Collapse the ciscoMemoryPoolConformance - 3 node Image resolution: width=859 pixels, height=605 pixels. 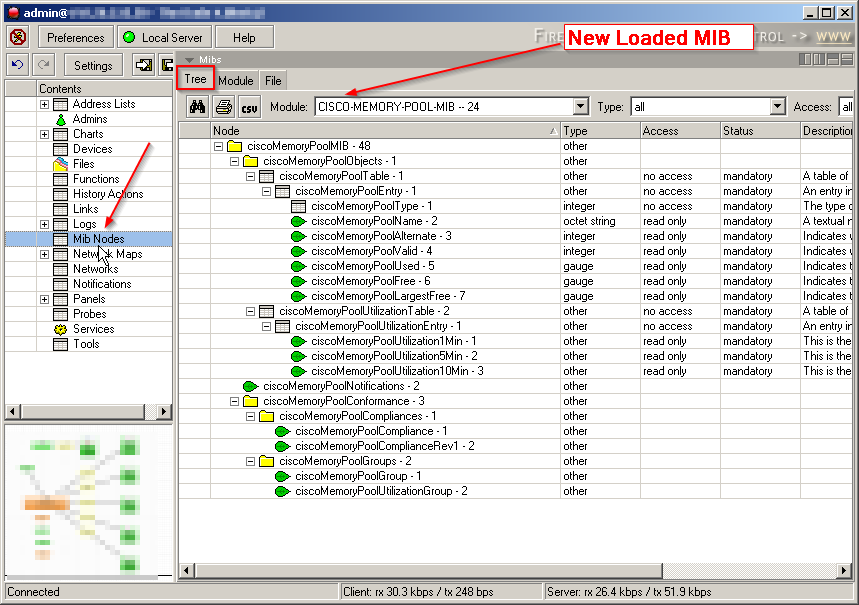click(x=234, y=401)
